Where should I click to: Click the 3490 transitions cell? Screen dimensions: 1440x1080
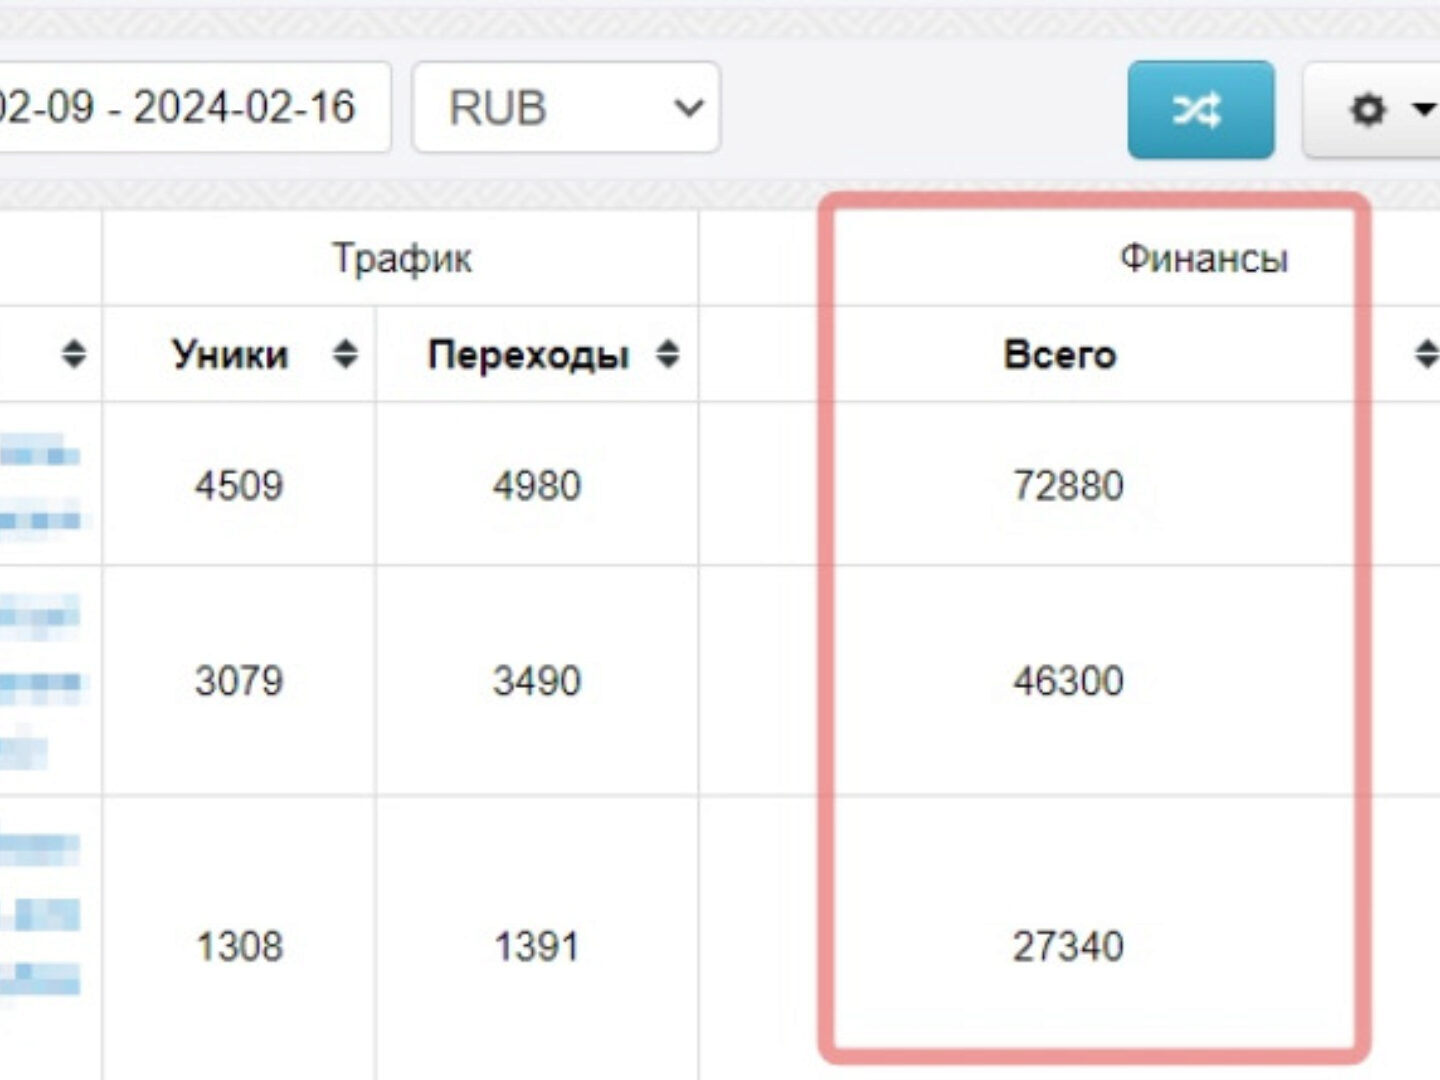pyautogui.click(x=537, y=681)
